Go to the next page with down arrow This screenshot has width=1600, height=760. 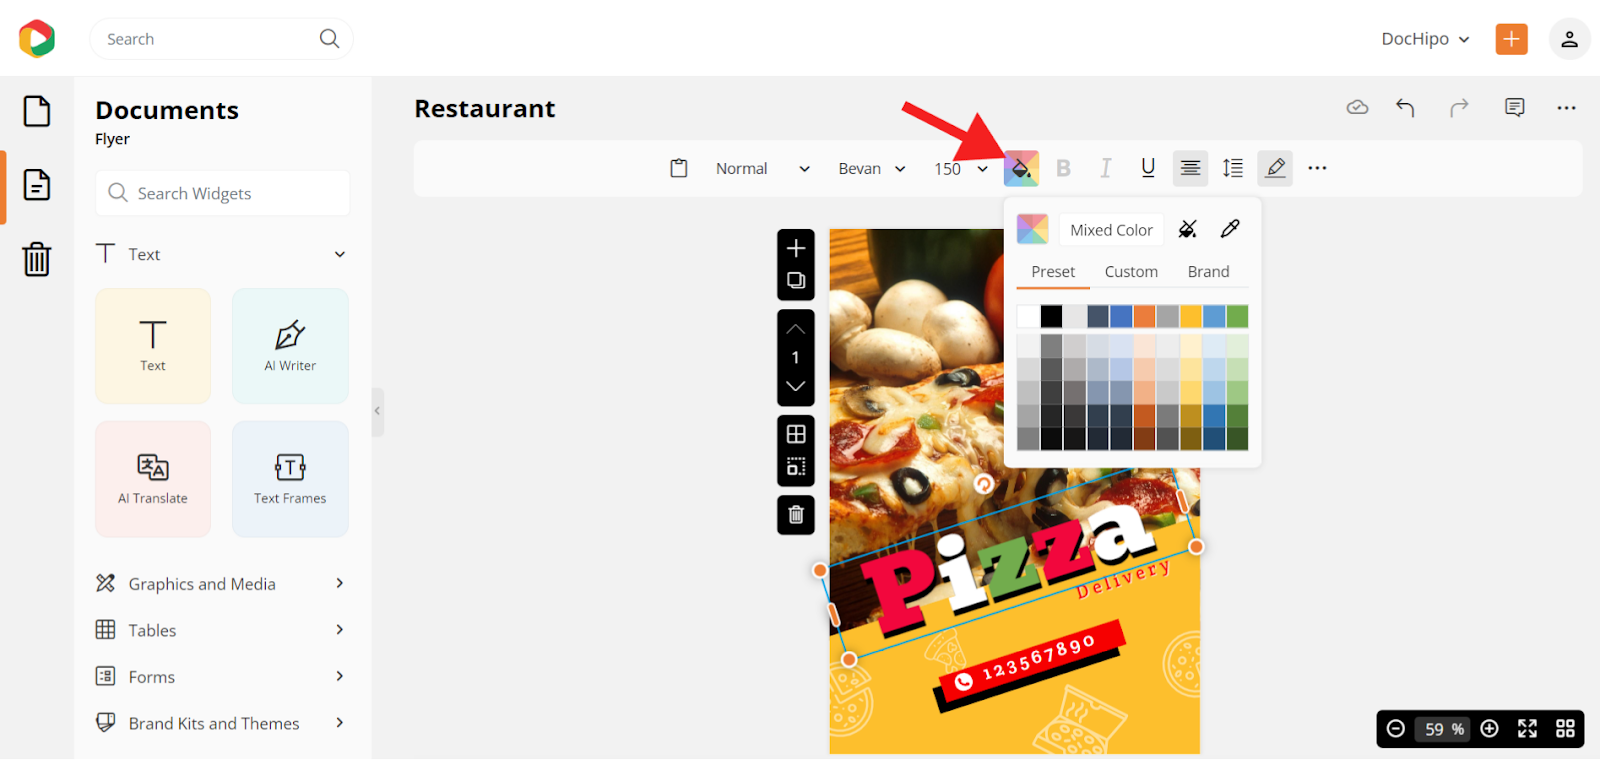796,386
